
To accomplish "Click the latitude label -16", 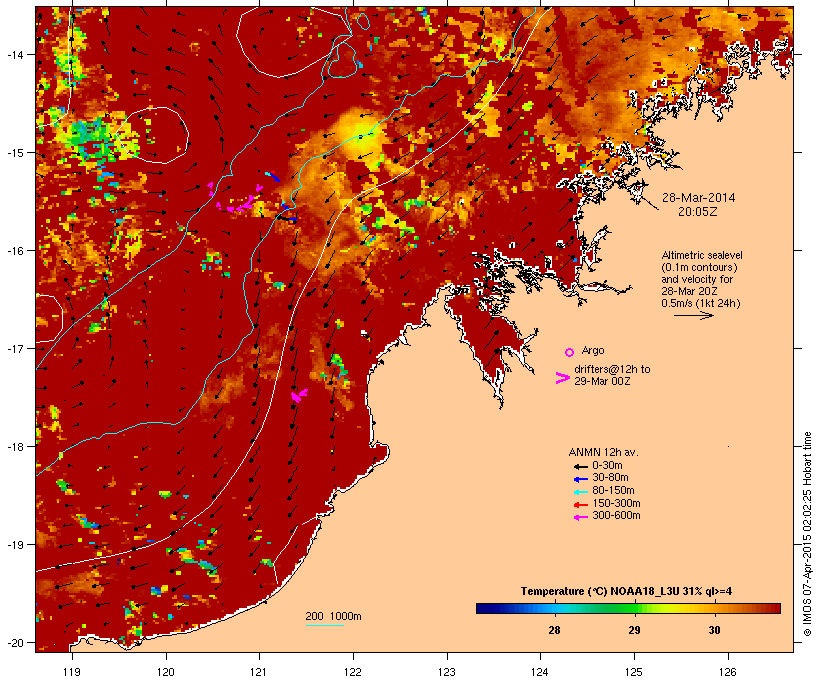I will 14,251.
